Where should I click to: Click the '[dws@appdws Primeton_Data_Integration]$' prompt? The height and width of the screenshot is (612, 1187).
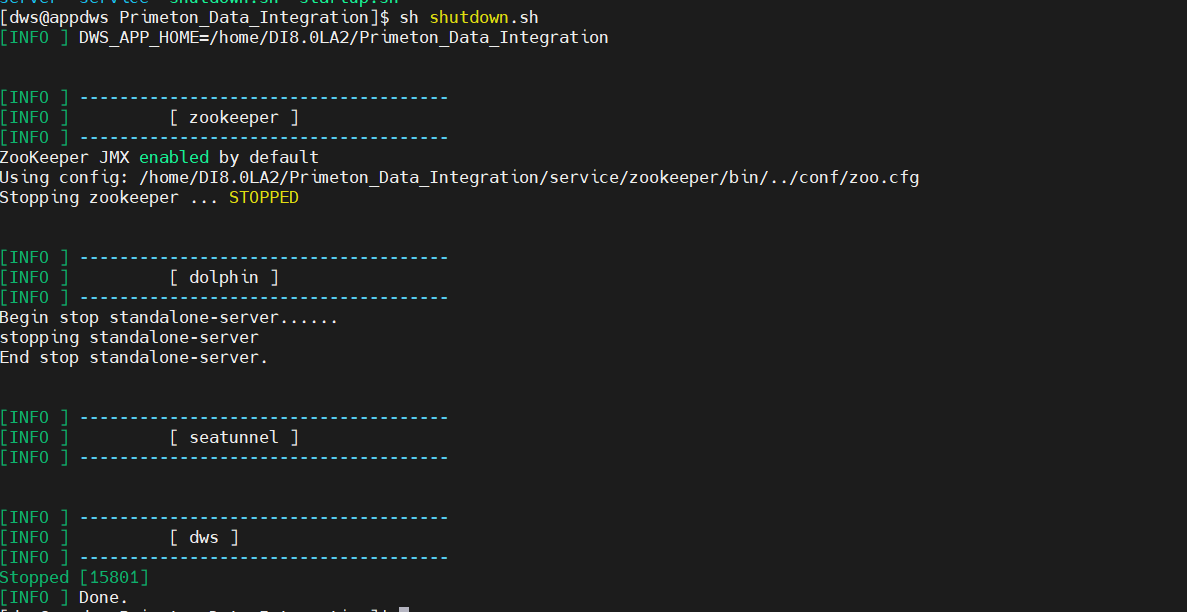(x=195, y=17)
